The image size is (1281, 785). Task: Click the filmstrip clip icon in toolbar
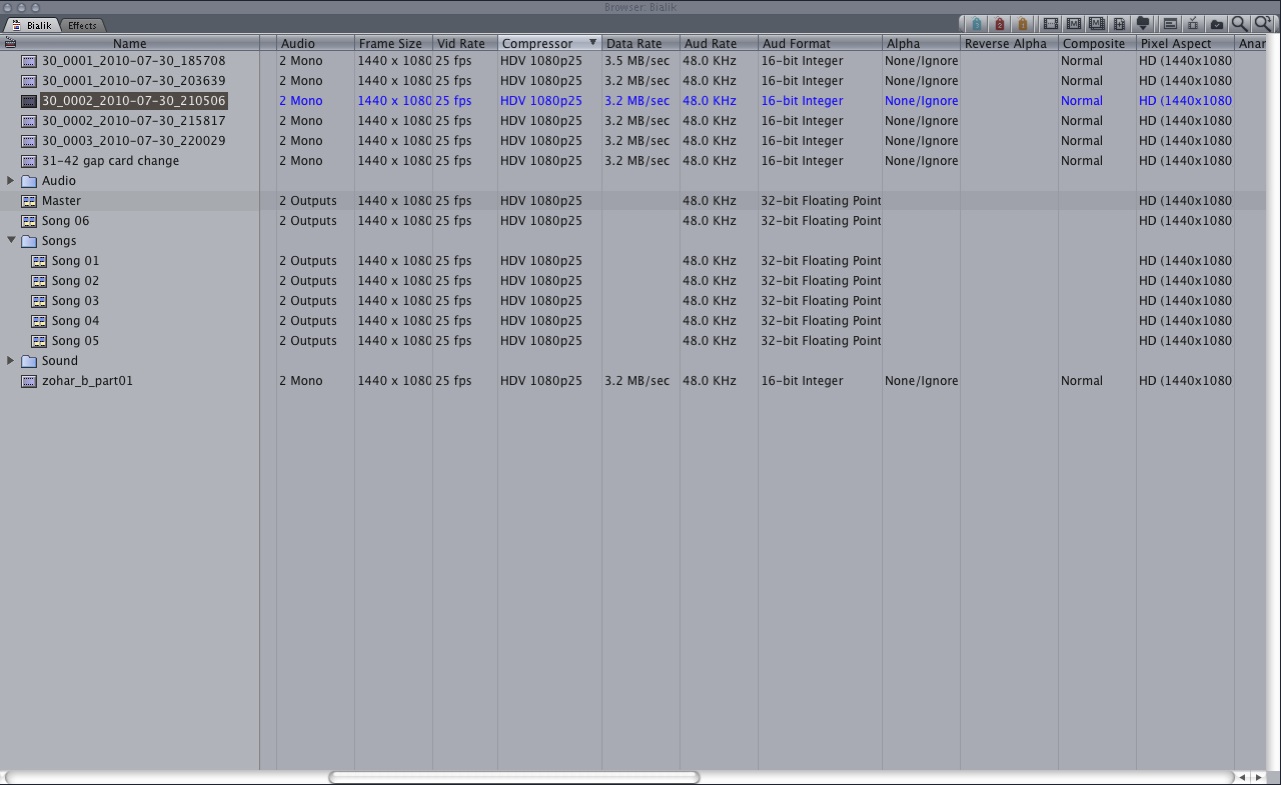[x=1050, y=24]
